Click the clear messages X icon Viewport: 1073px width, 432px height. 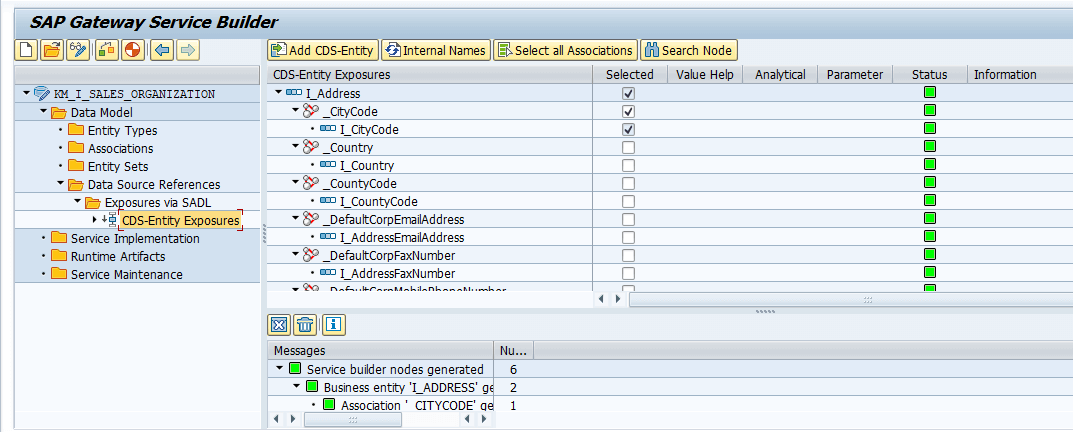[279, 325]
